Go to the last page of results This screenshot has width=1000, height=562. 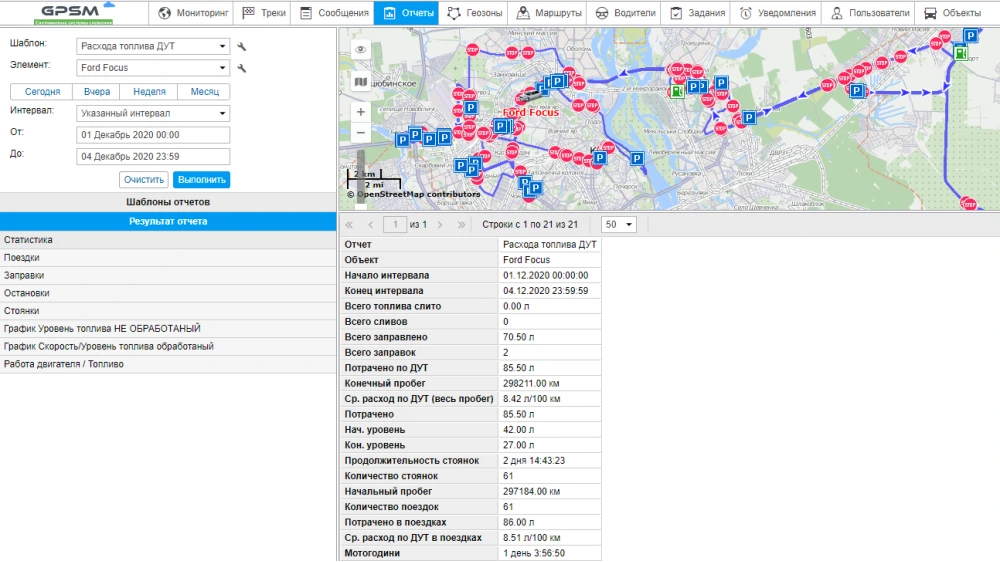[x=461, y=225]
